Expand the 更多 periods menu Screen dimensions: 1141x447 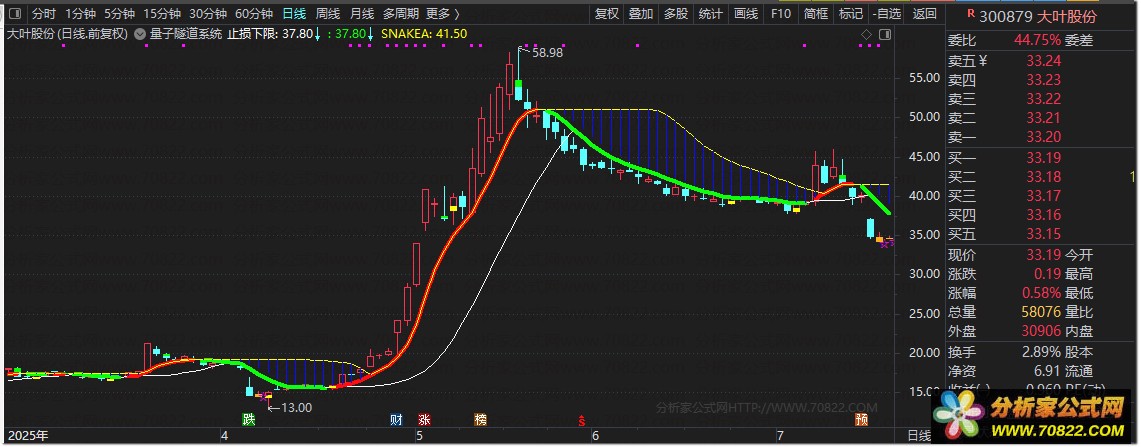pos(443,13)
